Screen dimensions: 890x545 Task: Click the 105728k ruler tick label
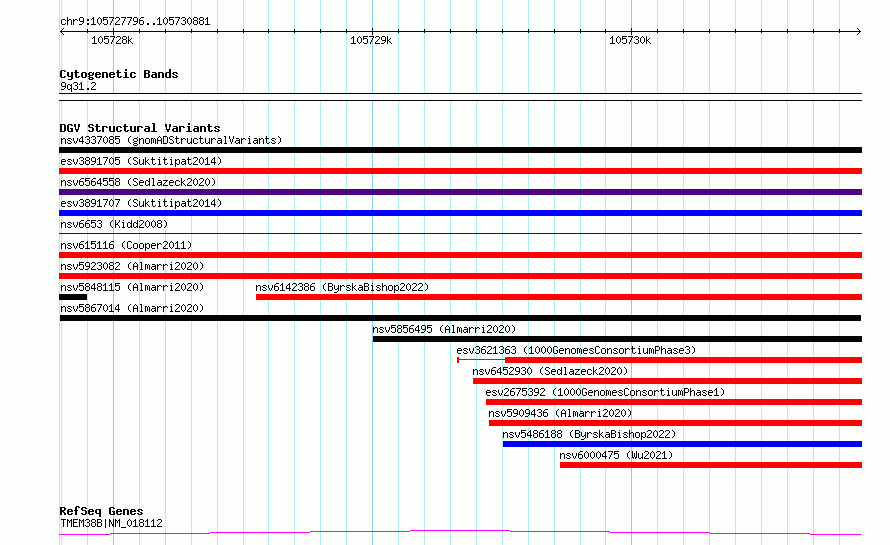tap(112, 40)
